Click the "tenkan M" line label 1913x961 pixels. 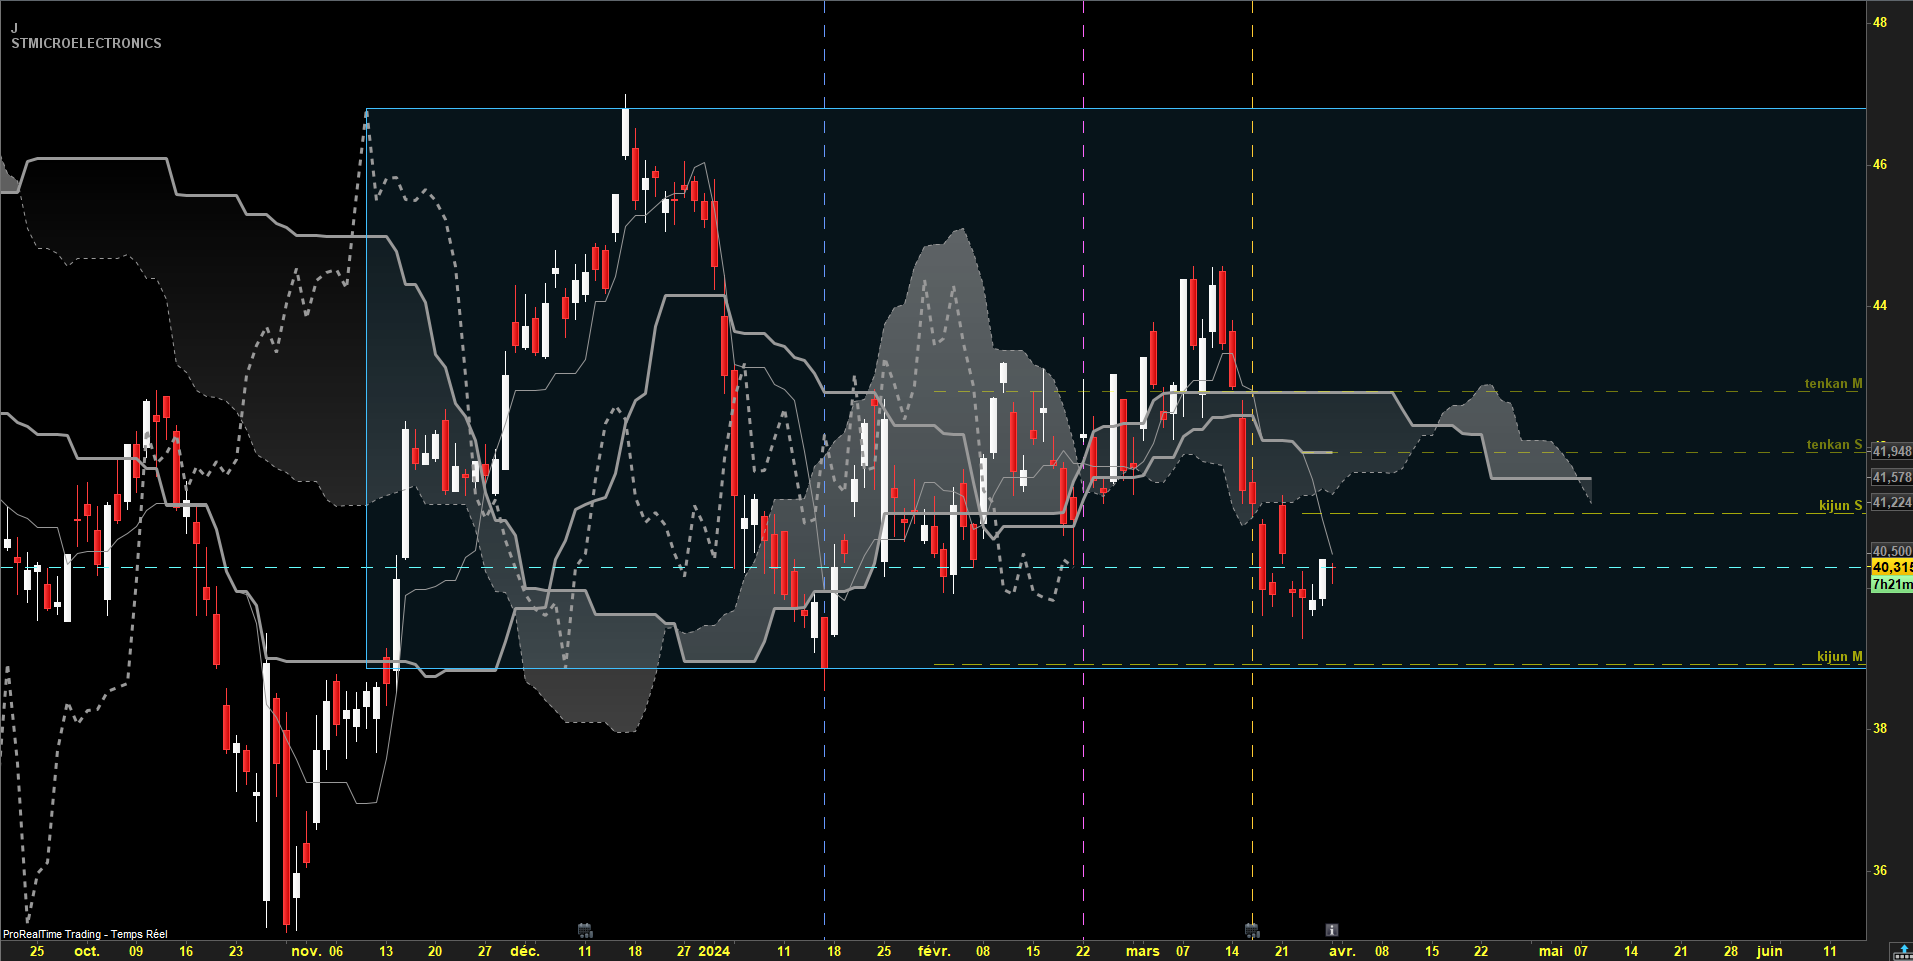1833,384
